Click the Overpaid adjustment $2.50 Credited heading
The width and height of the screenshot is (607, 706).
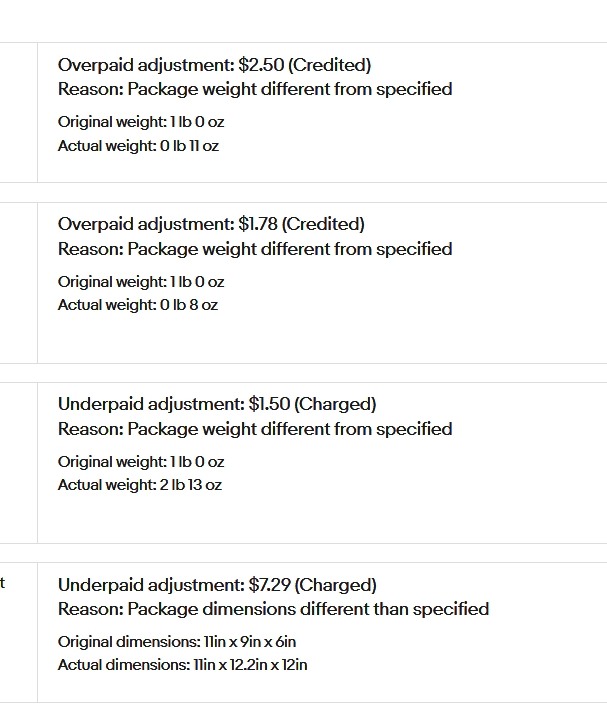coord(214,65)
